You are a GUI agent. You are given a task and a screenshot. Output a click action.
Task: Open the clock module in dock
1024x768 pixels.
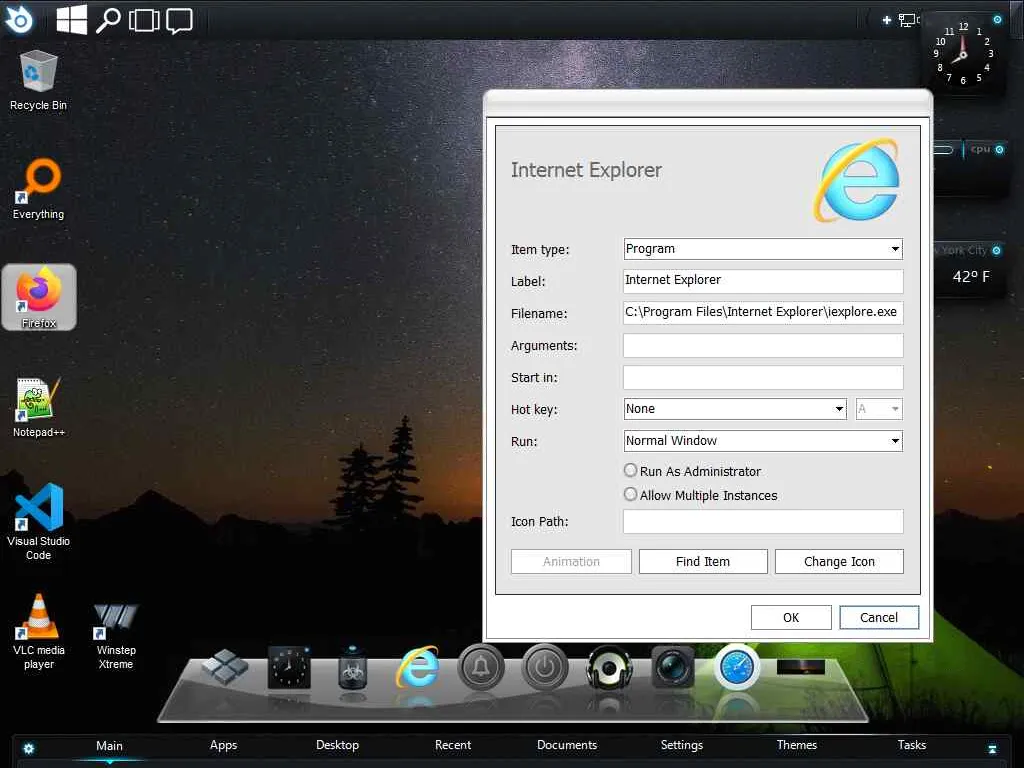point(289,667)
